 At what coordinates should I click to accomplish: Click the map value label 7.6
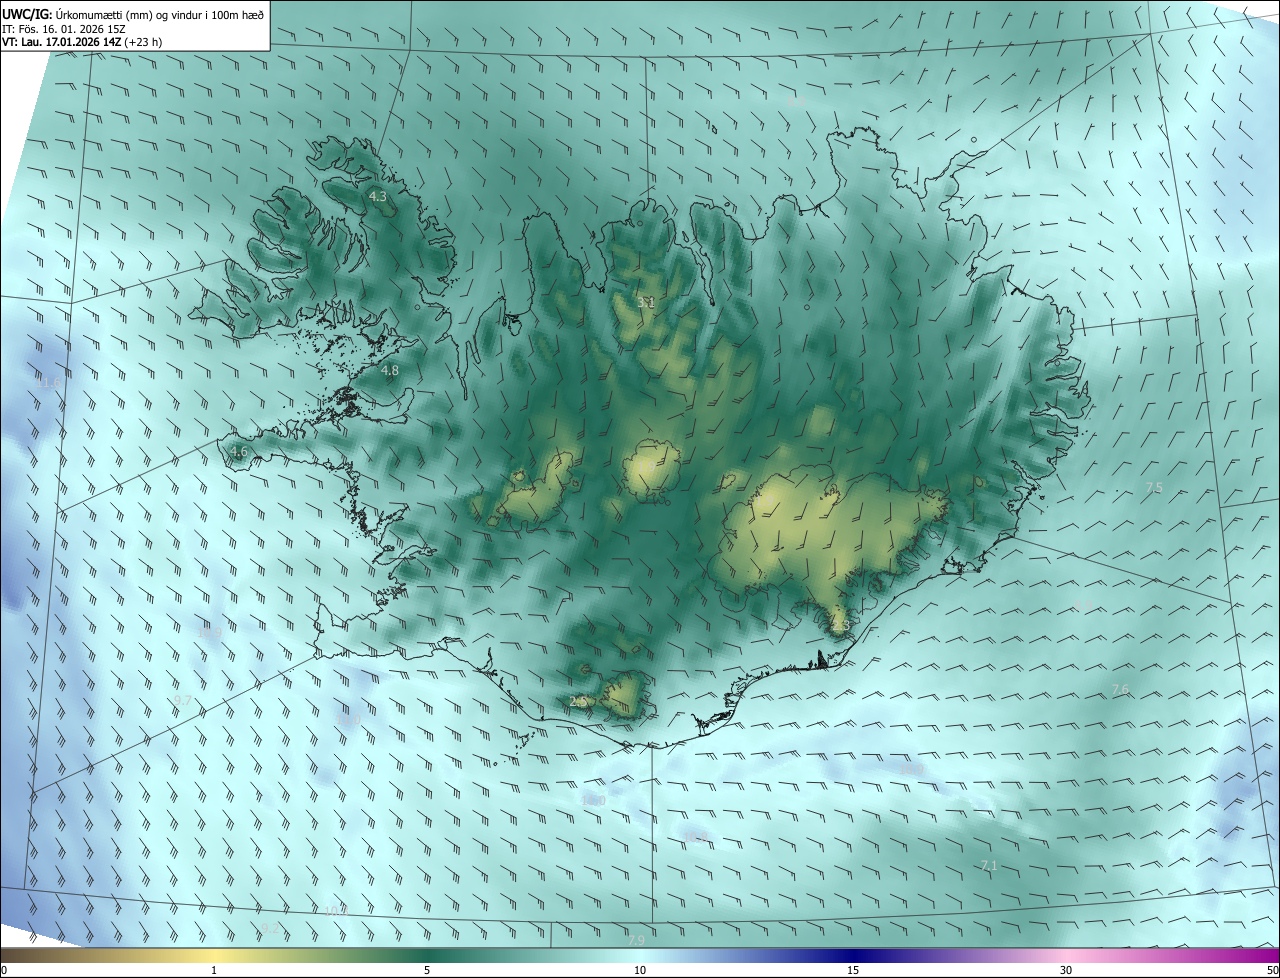coord(1120,690)
